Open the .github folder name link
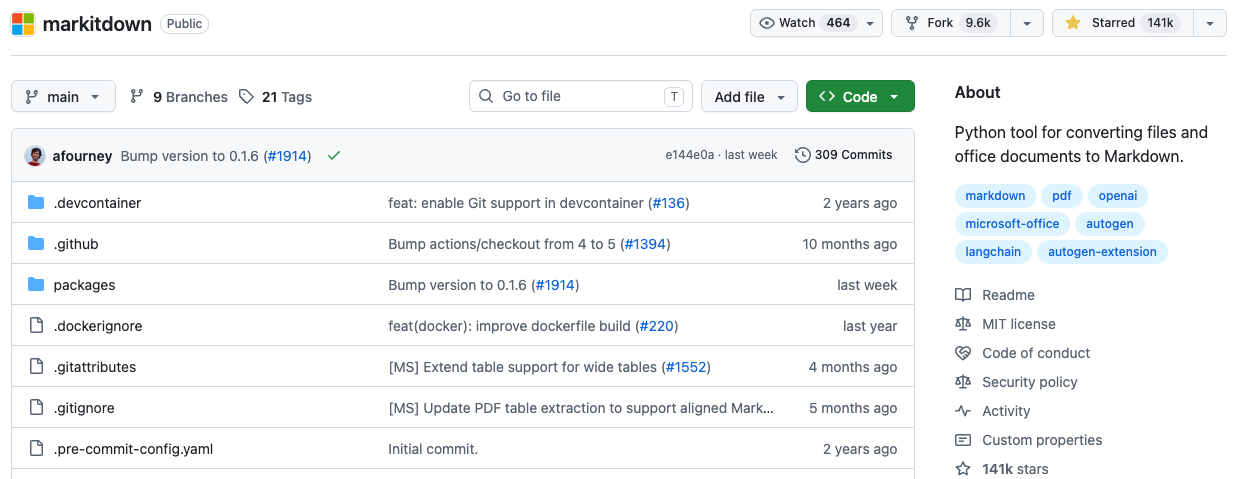The width and height of the screenshot is (1234, 479). (x=76, y=244)
